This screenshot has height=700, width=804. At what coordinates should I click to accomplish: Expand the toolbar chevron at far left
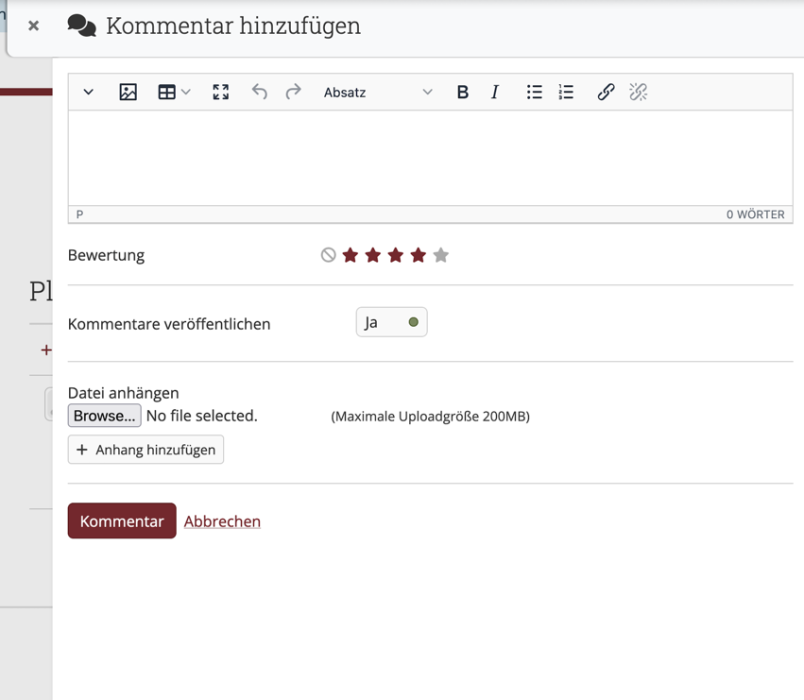(88, 92)
